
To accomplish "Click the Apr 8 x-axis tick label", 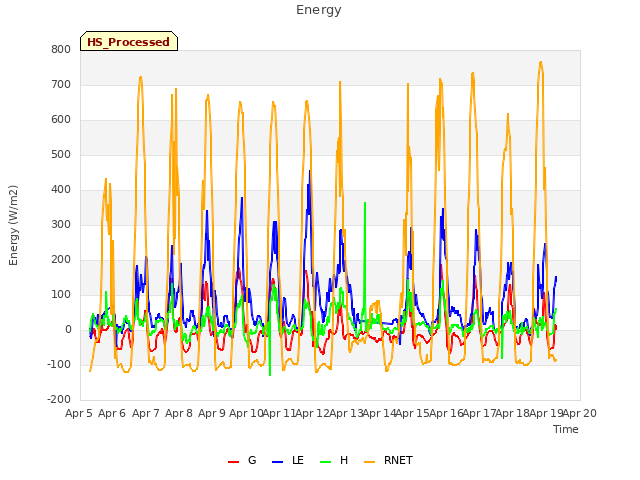I will [x=179, y=413].
